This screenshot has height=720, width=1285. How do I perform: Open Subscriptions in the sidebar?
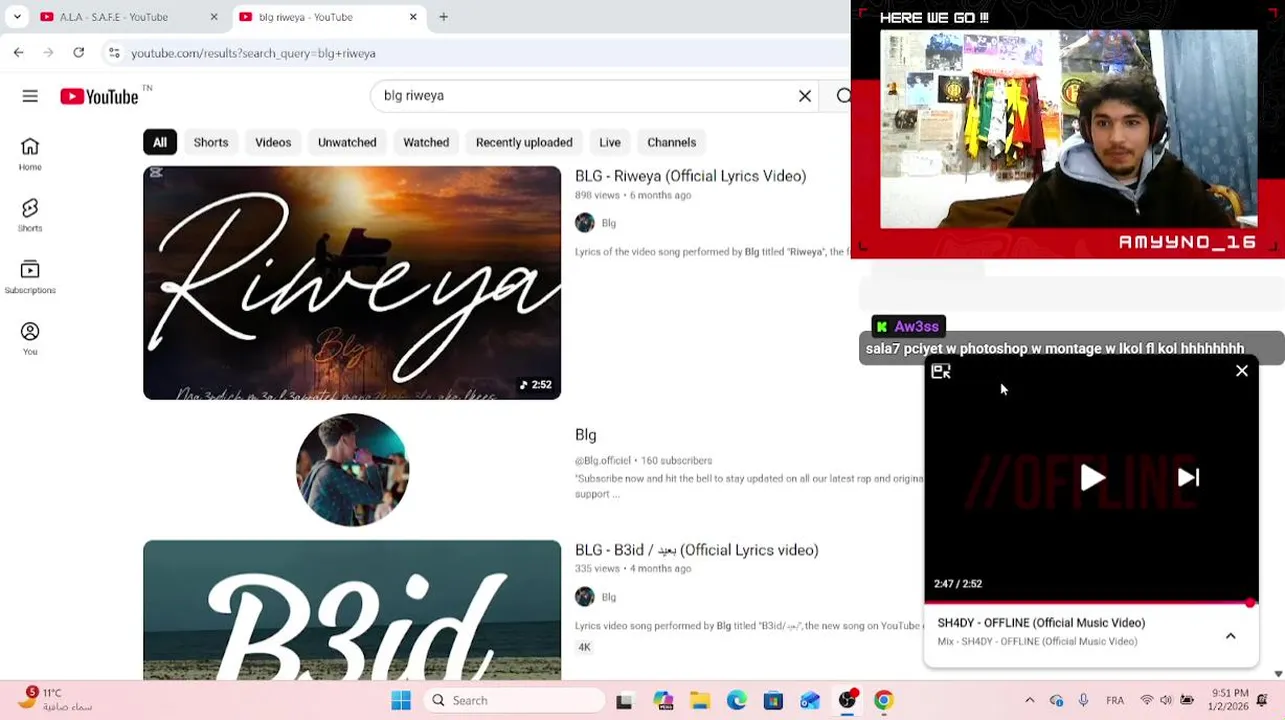pos(30,277)
